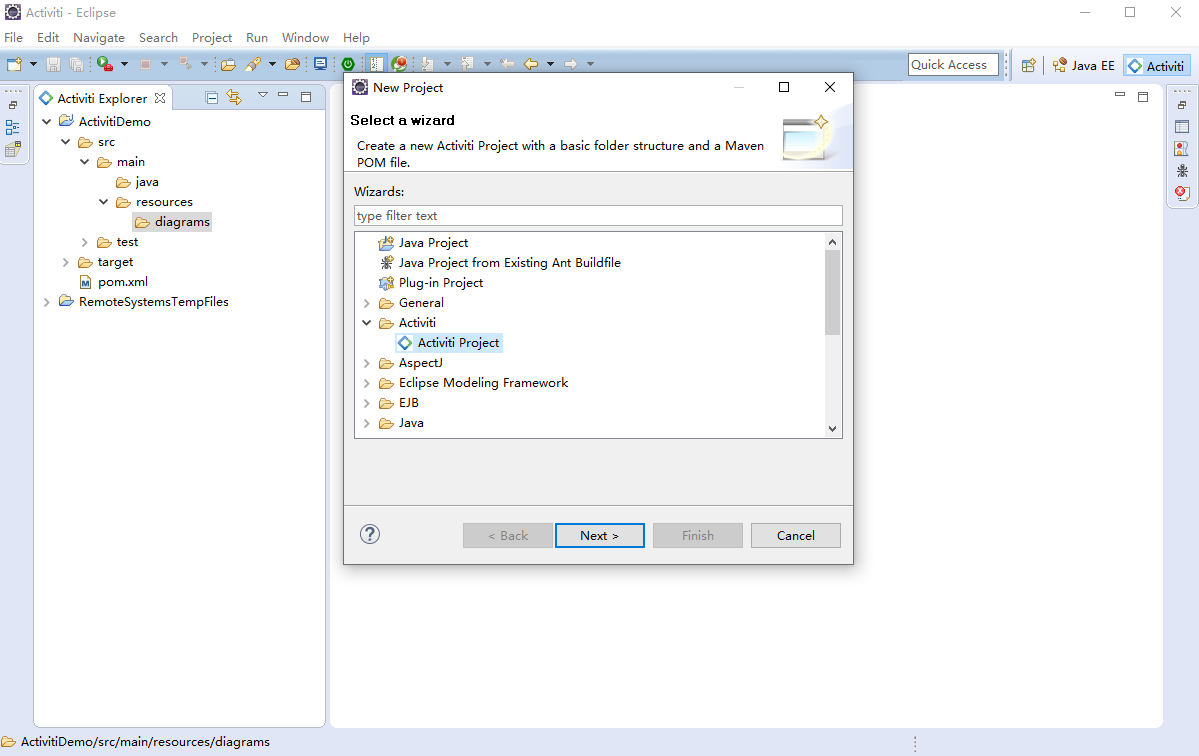The image size is (1199, 756).
Task: Click the Save disk toolbar icon
Action: [53, 64]
